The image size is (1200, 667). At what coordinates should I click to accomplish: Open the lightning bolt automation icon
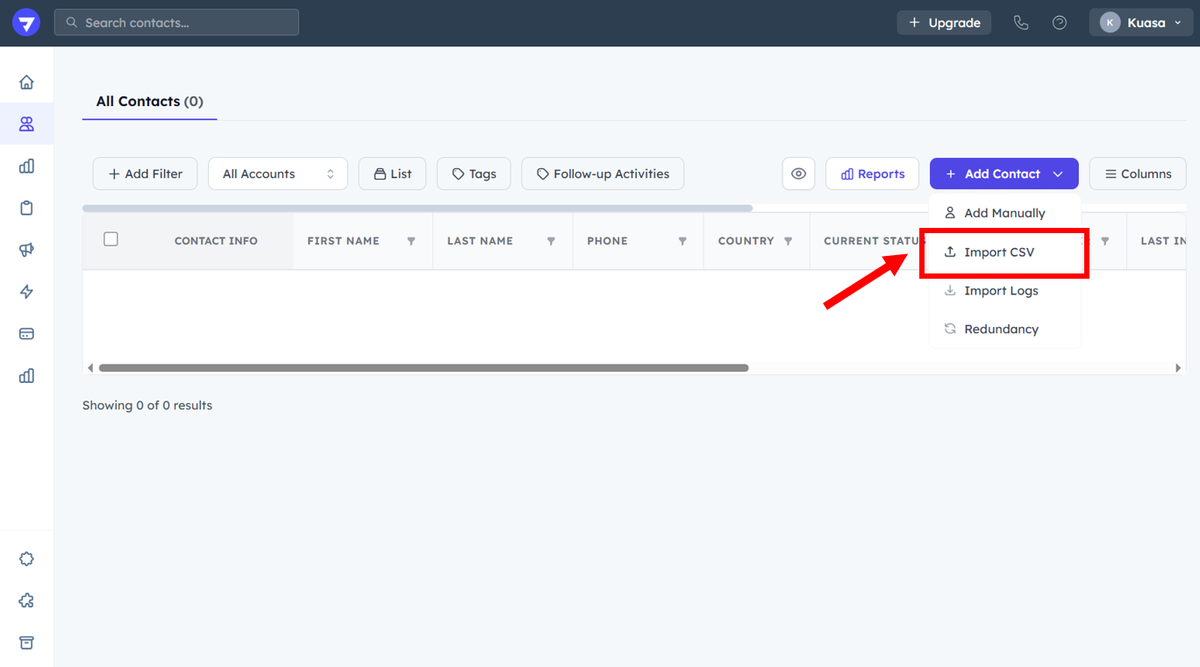(27, 292)
